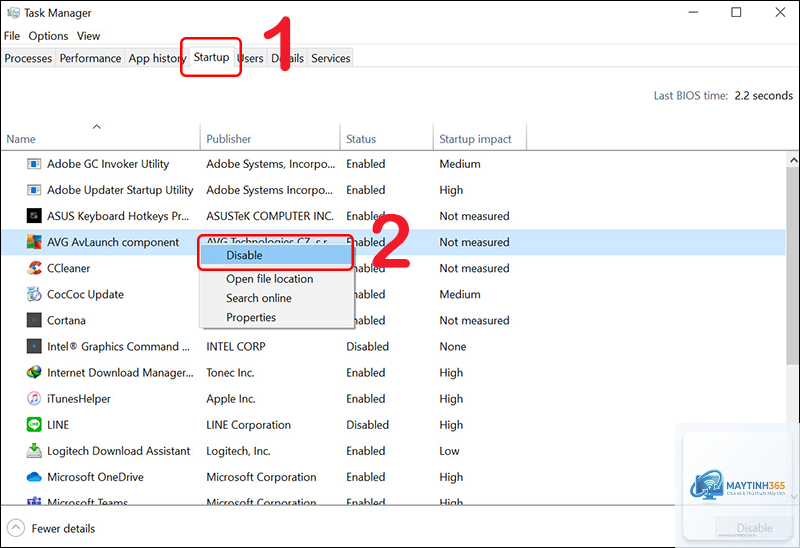Viewport: 800px width, 548px height.
Task: Select the Logitech Download Assistant name
Action: tap(118, 451)
